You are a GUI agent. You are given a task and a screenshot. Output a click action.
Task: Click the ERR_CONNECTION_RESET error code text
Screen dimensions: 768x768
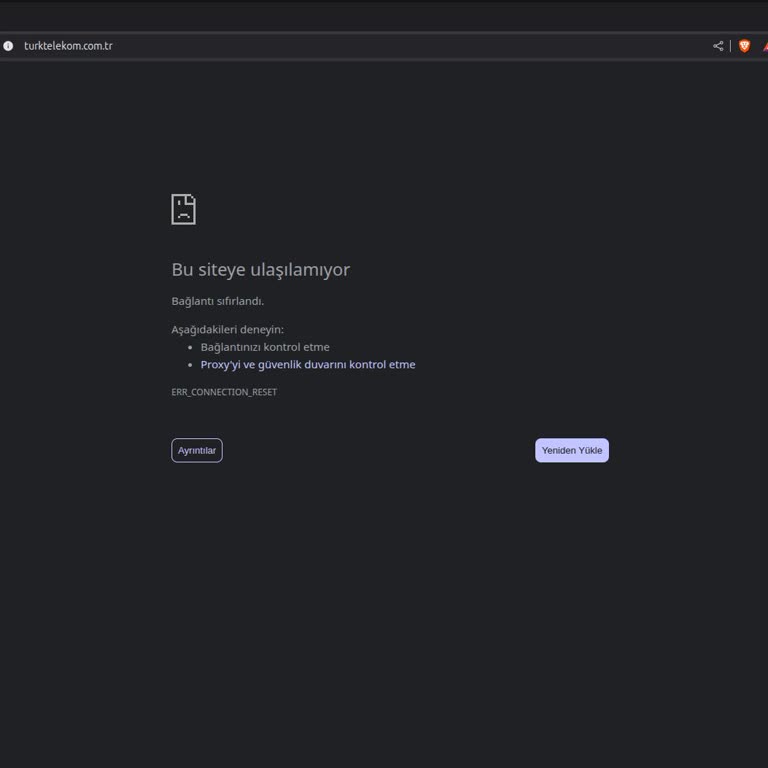click(x=224, y=392)
